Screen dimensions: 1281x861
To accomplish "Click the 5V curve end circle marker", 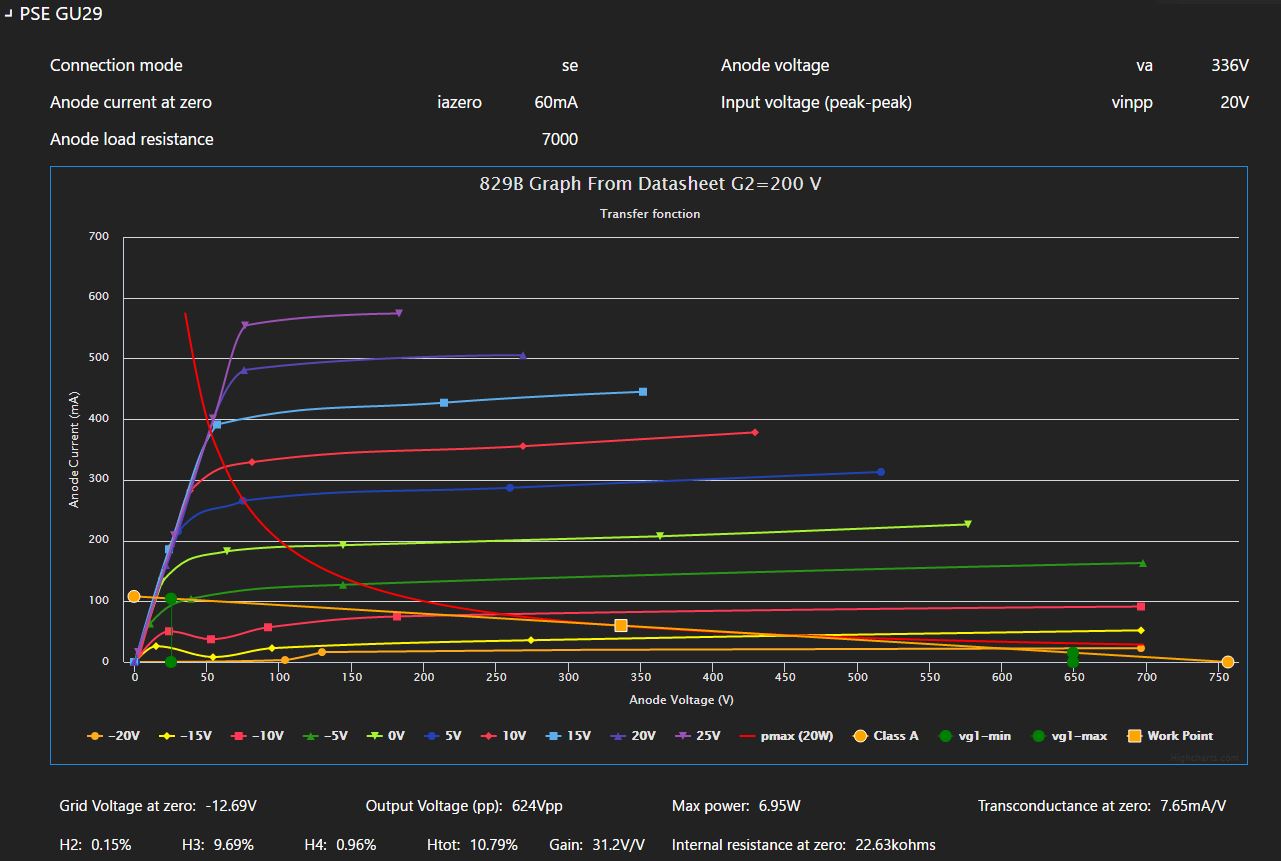I will [x=881, y=472].
